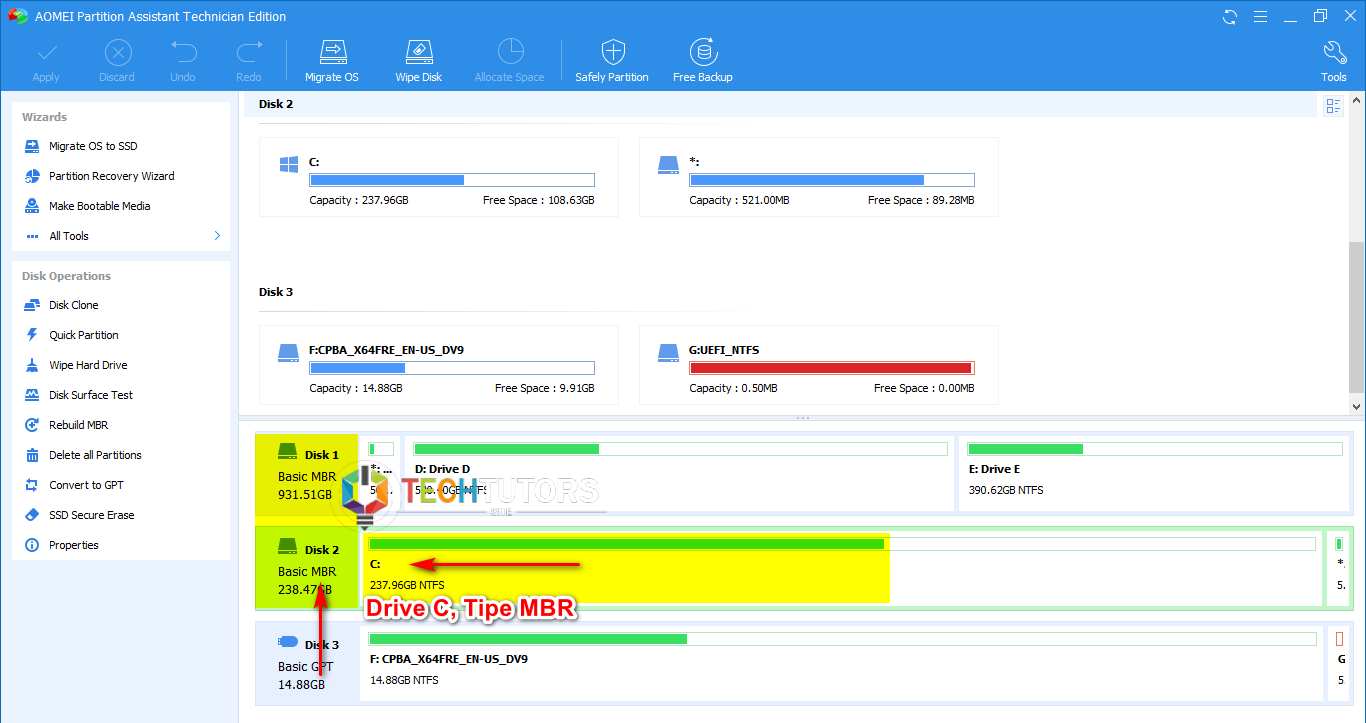Click the Redo arrow icon

coord(248,52)
